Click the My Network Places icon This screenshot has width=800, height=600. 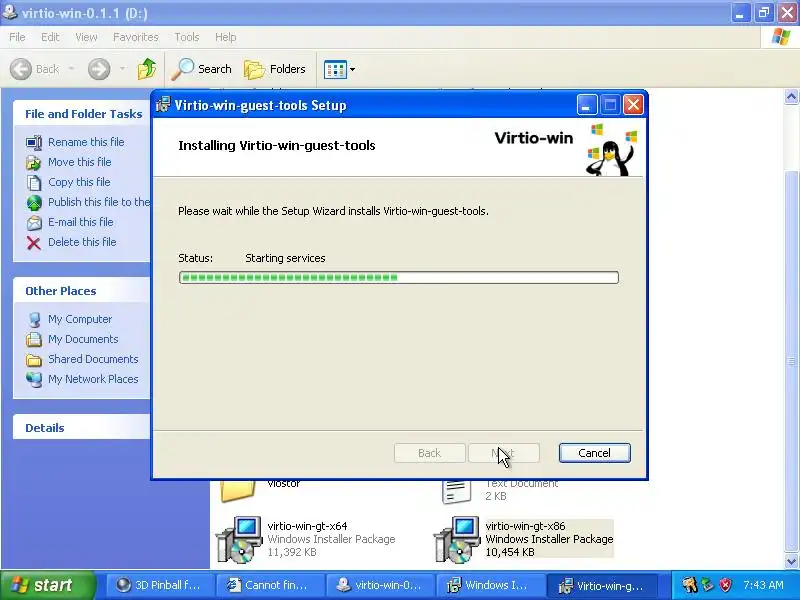[34, 379]
